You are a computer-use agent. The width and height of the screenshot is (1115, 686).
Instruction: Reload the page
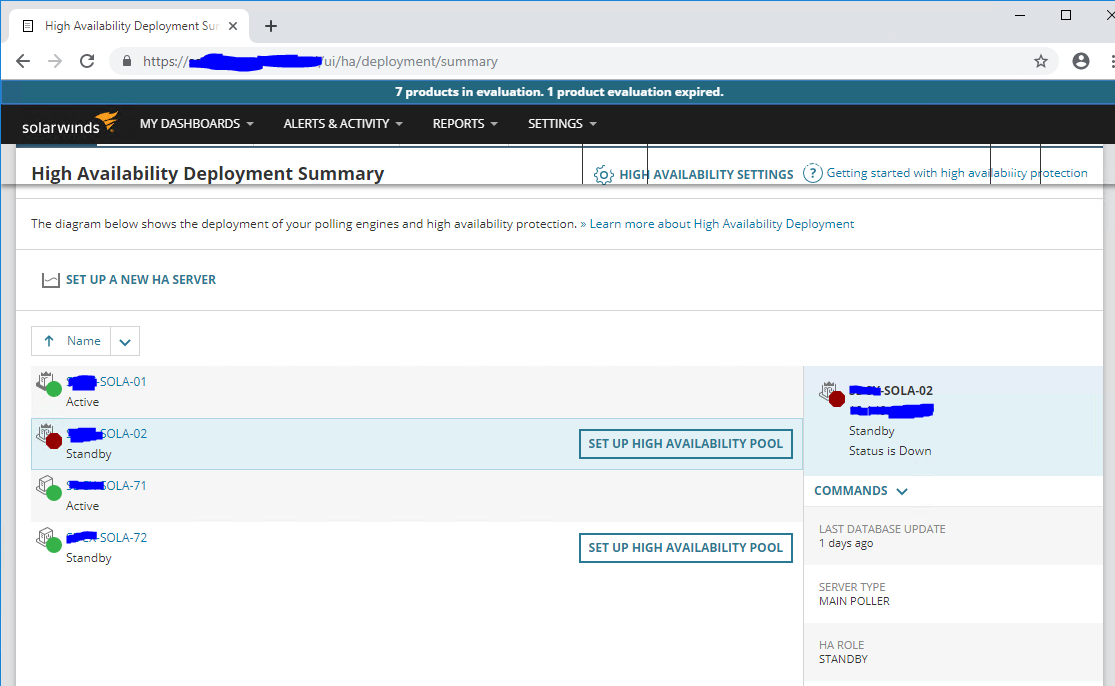(87, 61)
